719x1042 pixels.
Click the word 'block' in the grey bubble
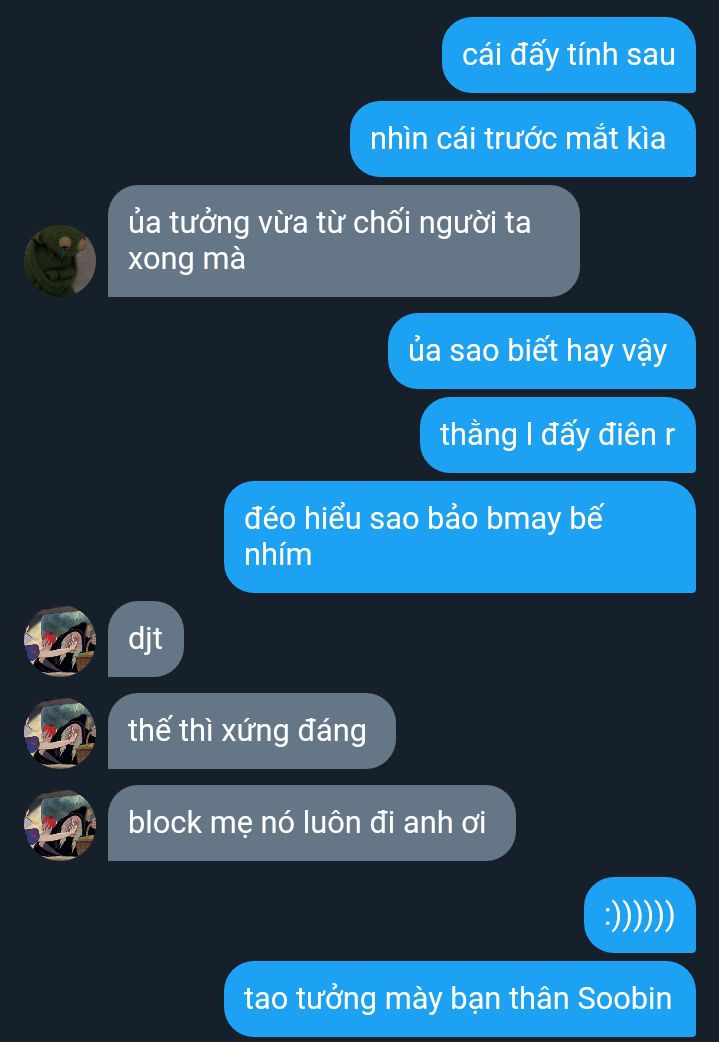point(165,823)
